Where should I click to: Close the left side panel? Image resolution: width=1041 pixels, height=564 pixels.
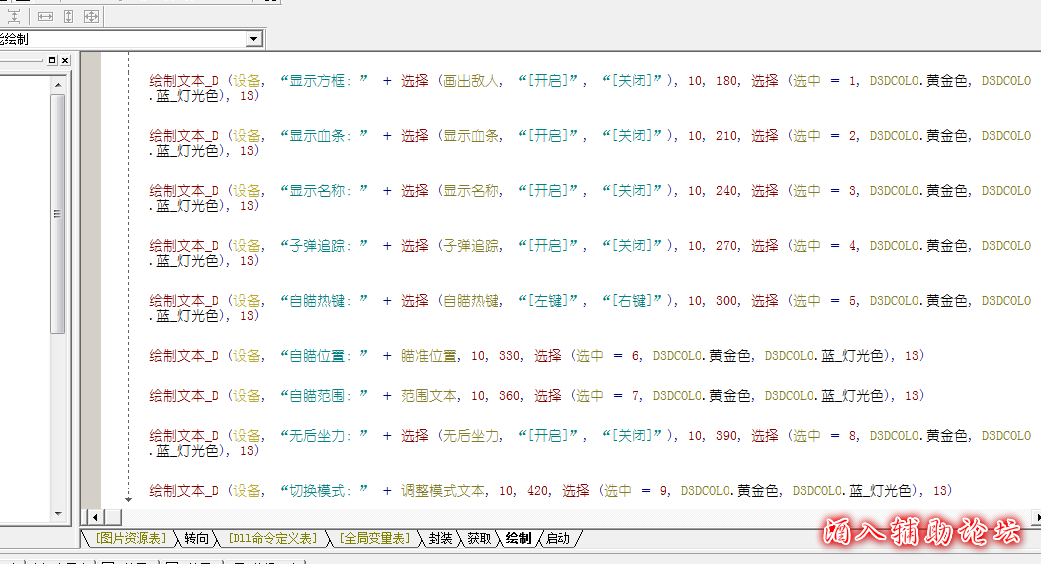[x=65, y=60]
